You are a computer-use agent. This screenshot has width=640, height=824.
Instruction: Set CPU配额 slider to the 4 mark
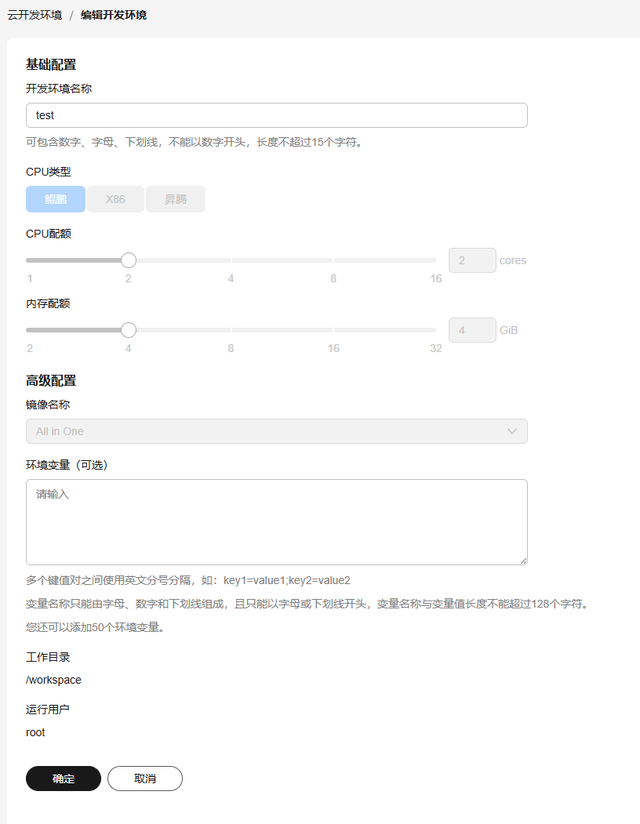(231, 260)
